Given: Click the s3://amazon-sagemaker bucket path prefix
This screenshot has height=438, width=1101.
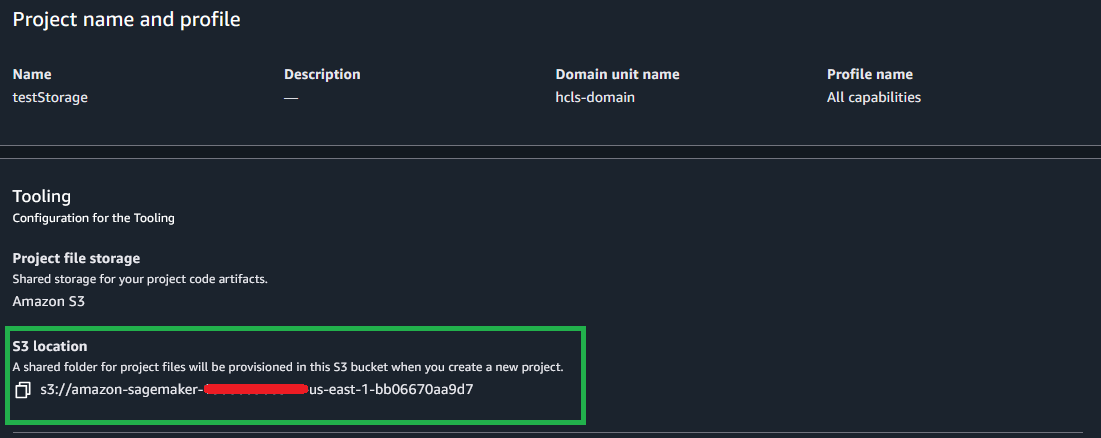Looking at the screenshot, I should tap(120, 389).
